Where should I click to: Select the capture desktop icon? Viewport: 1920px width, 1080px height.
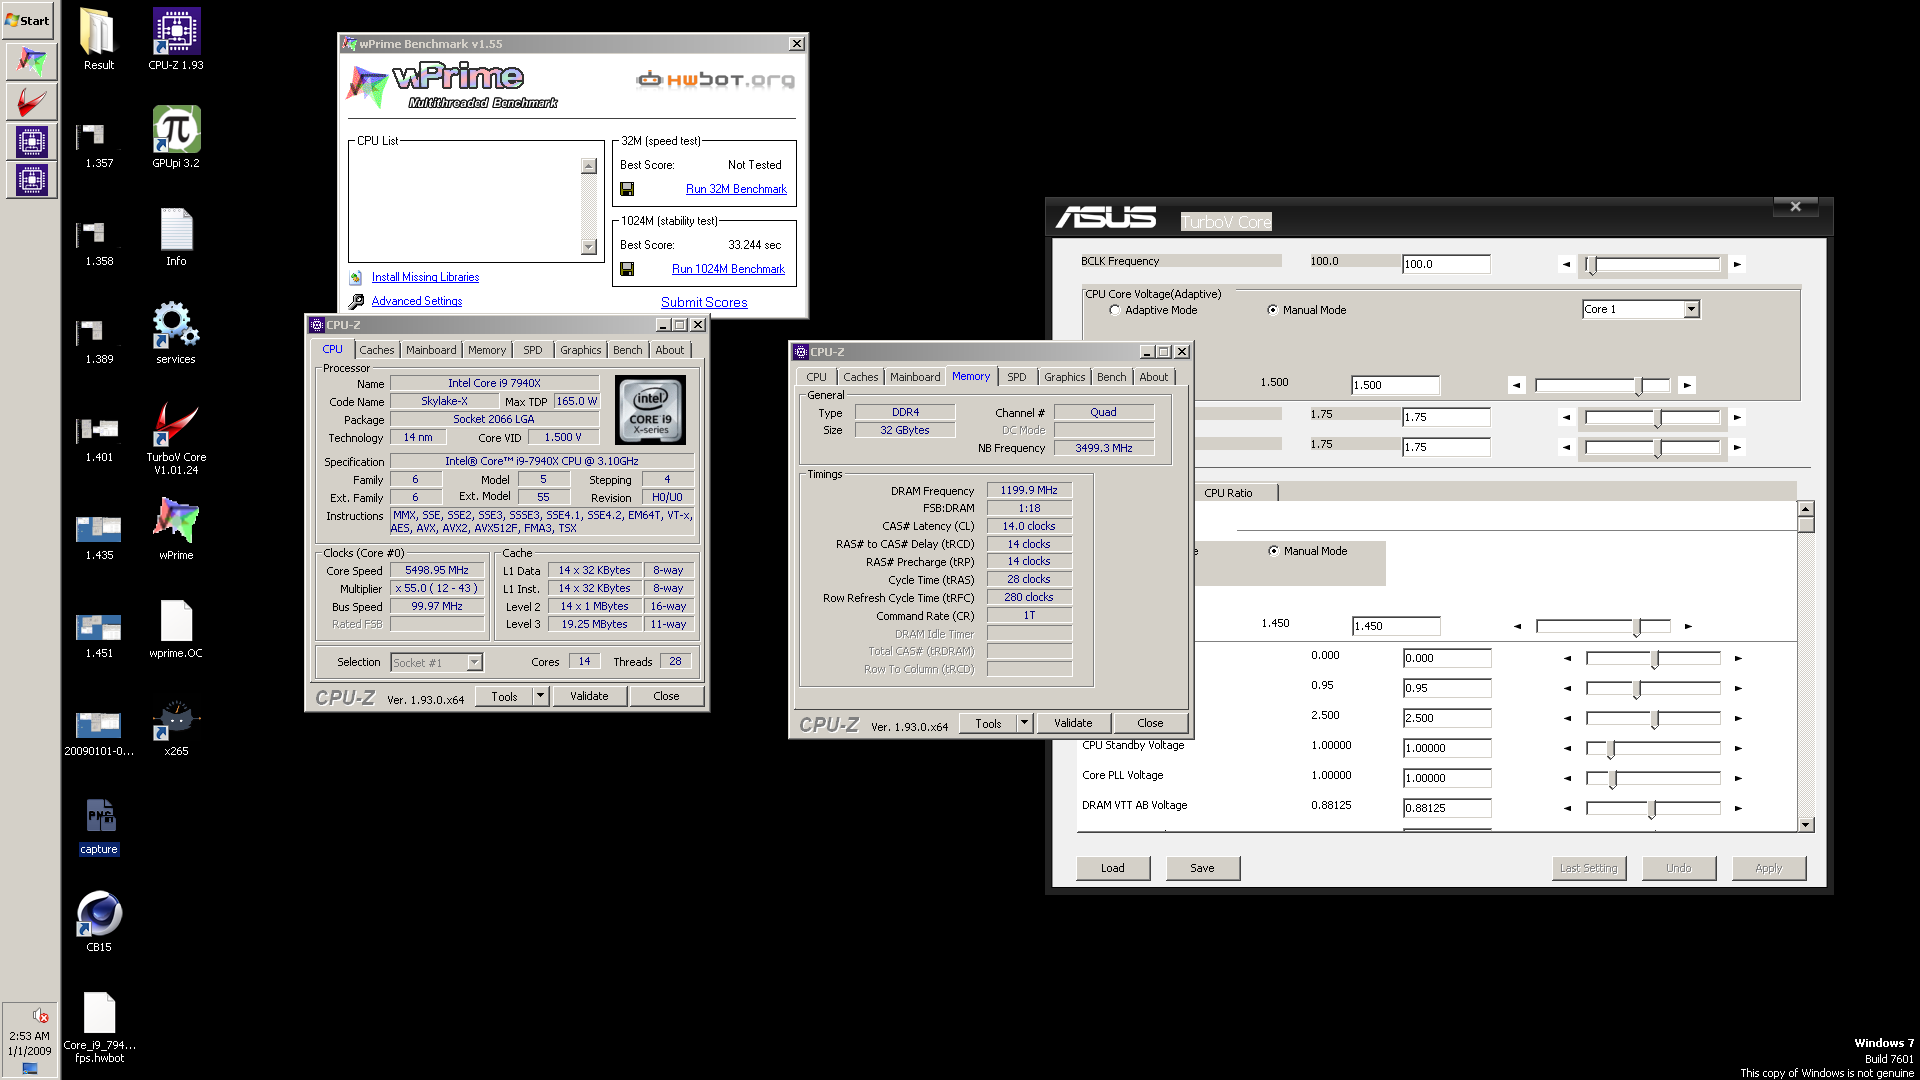click(x=99, y=826)
